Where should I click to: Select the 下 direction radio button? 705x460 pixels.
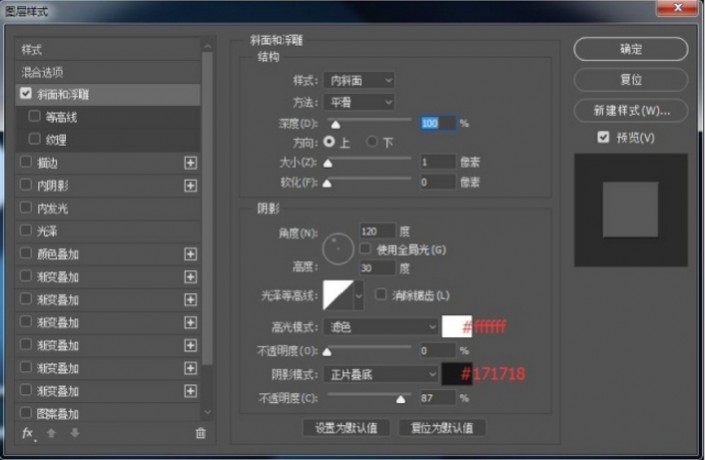[371, 142]
